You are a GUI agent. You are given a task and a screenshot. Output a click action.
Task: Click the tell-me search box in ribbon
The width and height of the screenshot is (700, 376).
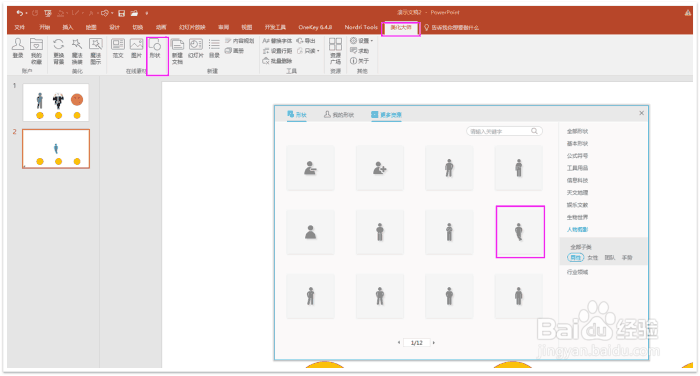coord(451,28)
